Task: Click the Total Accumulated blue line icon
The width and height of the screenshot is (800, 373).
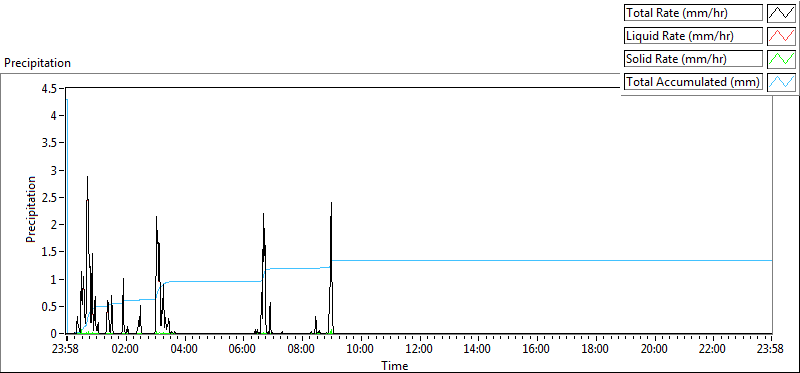Action: coord(782,82)
